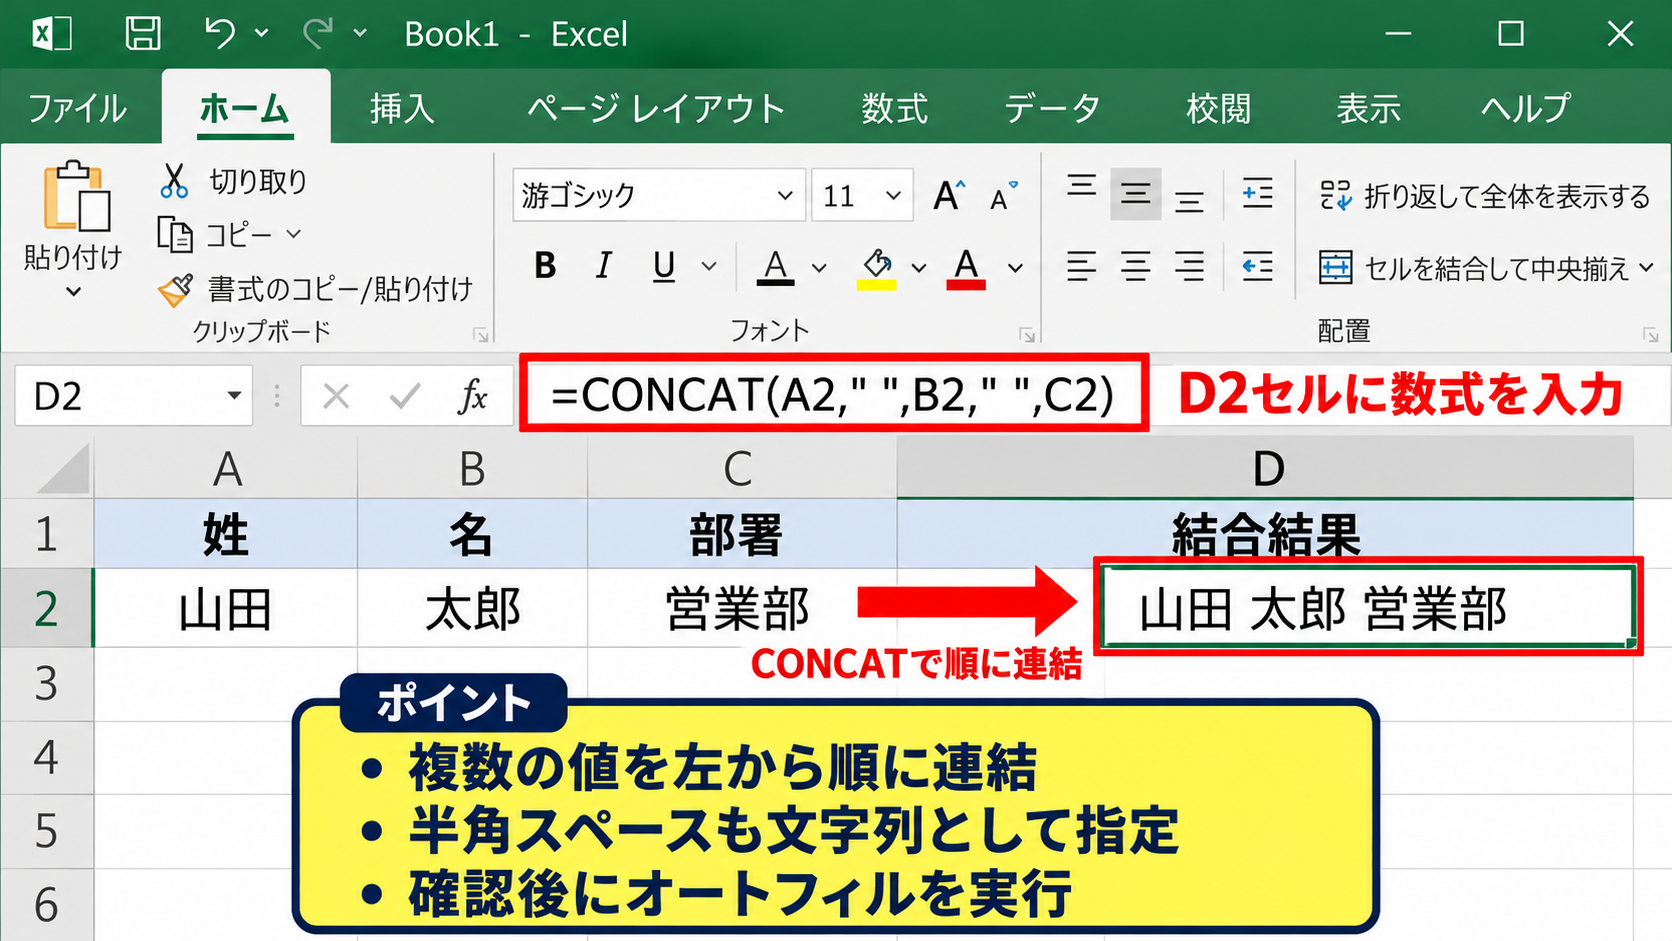Decrease font size with small A icon

1003,197
